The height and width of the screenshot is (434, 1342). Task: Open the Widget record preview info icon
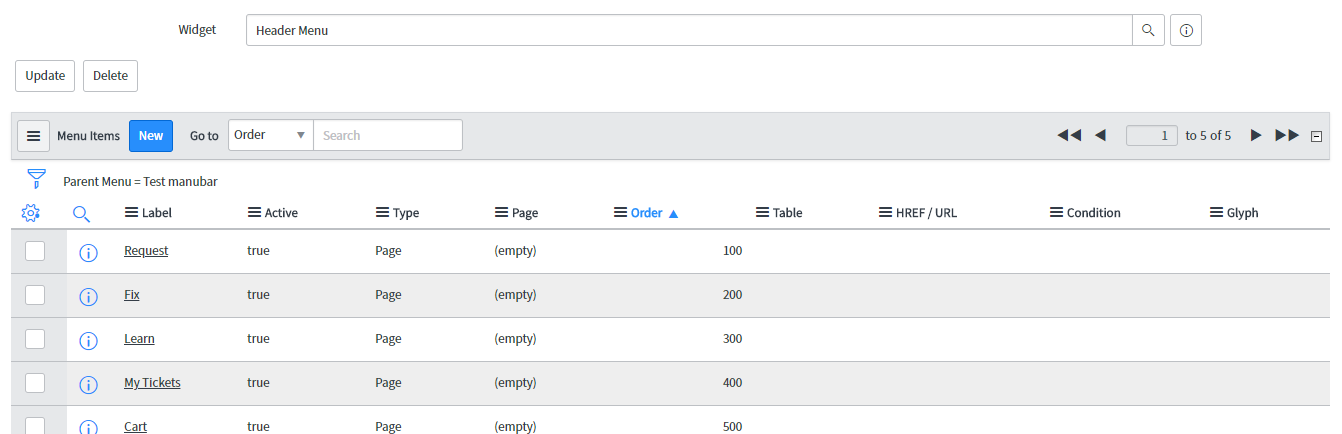[1186, 30]
